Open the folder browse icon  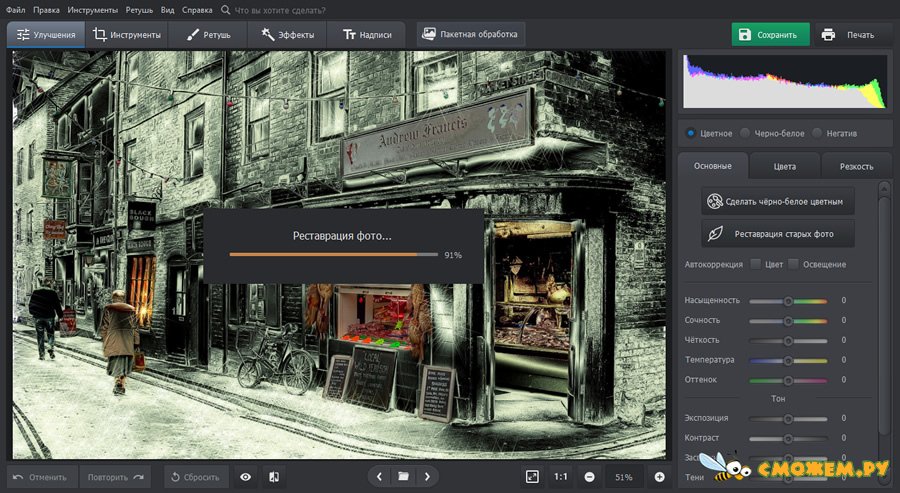tap(404, 476)
